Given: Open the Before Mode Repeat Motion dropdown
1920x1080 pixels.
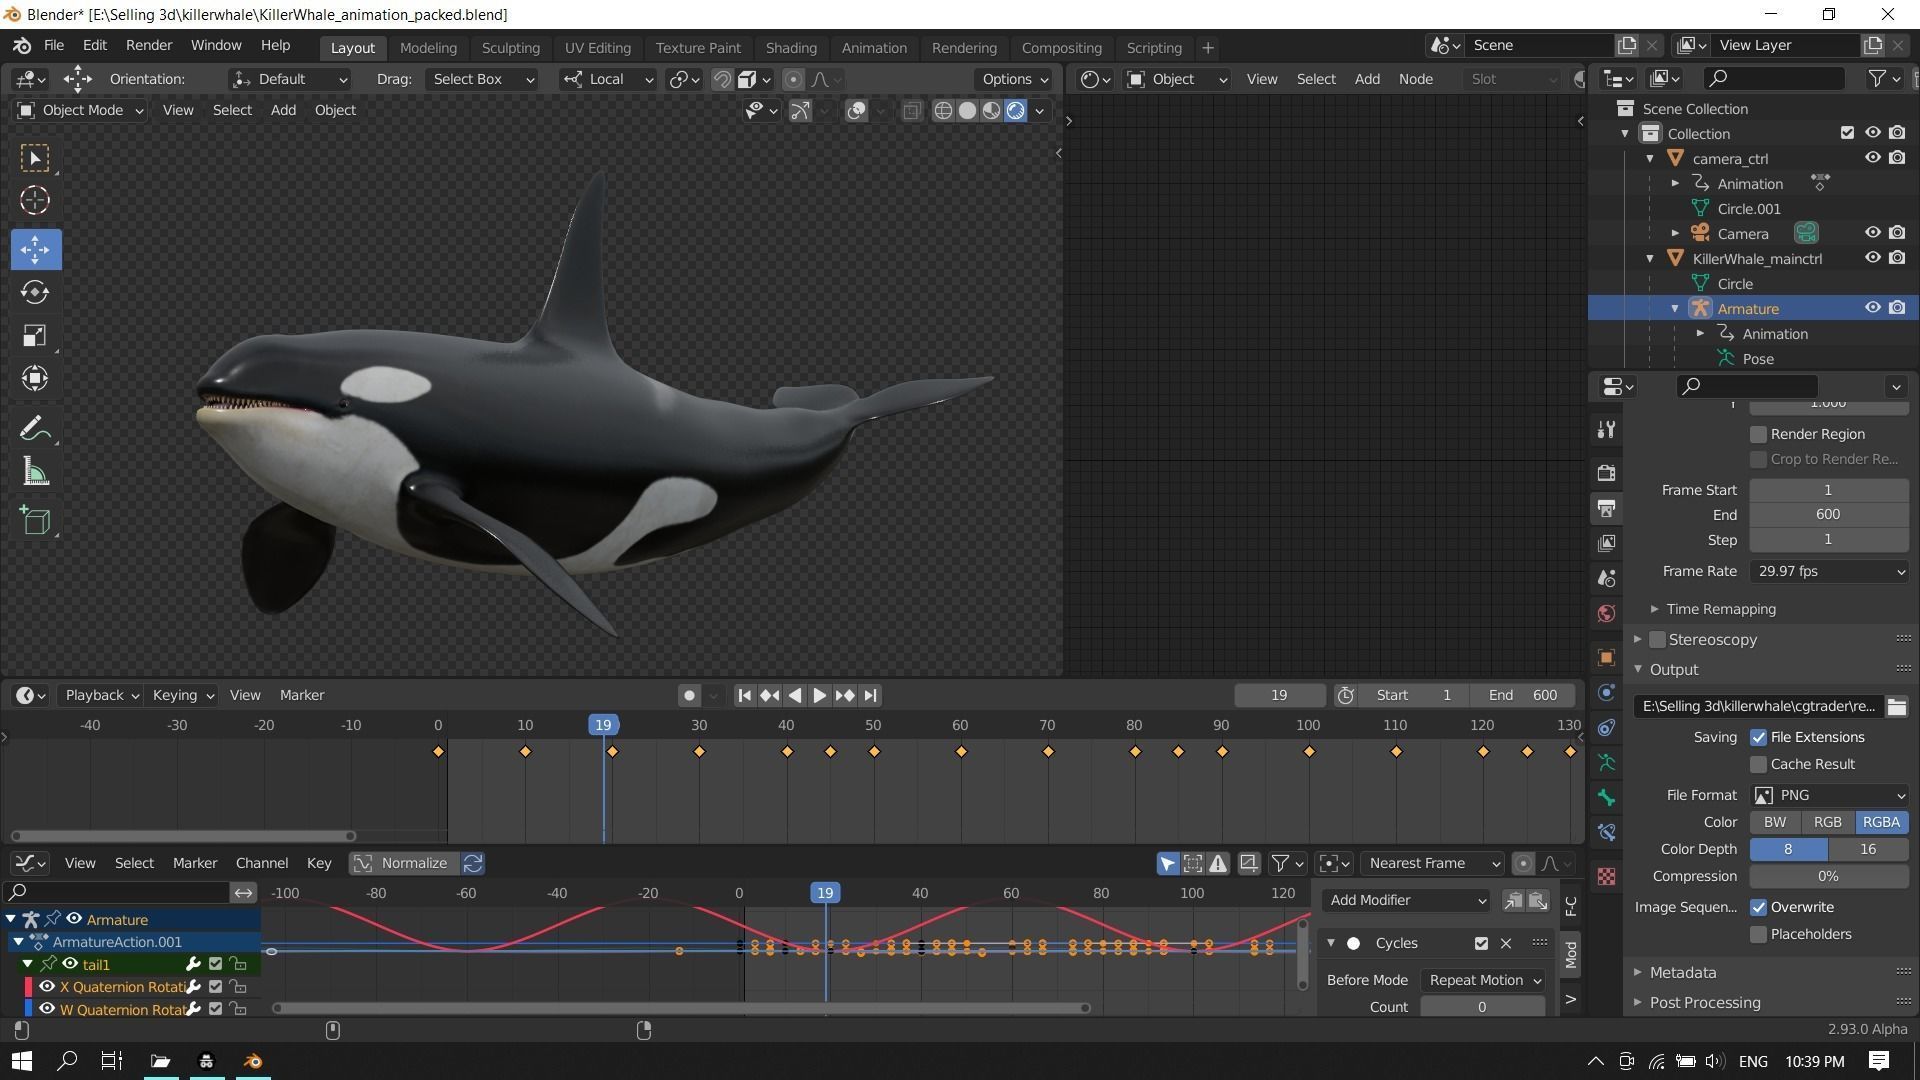Looking at the screenshot, I should tap(1483, 980).
